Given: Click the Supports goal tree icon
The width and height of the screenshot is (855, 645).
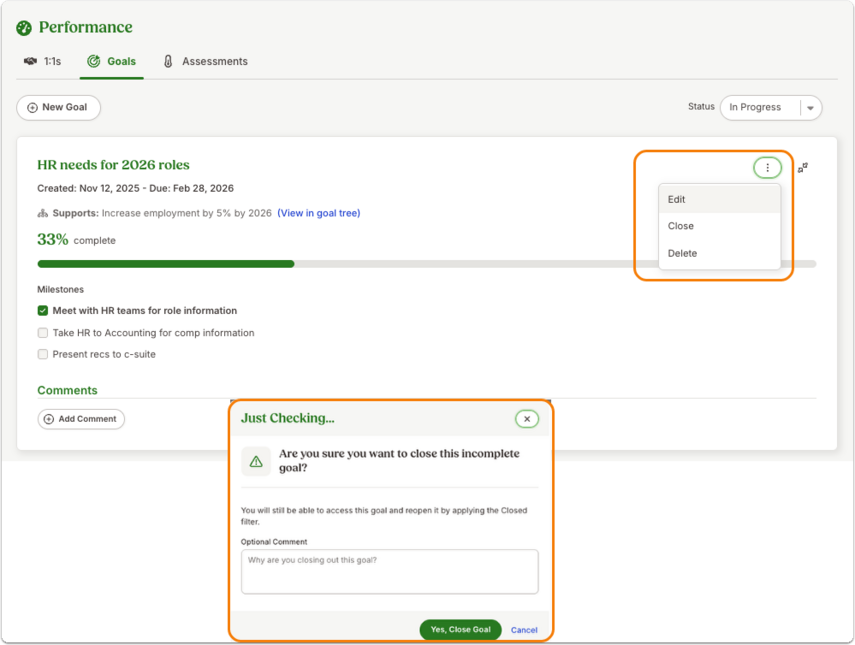Looking at the screenshot, I should click(x=43, y=213).
